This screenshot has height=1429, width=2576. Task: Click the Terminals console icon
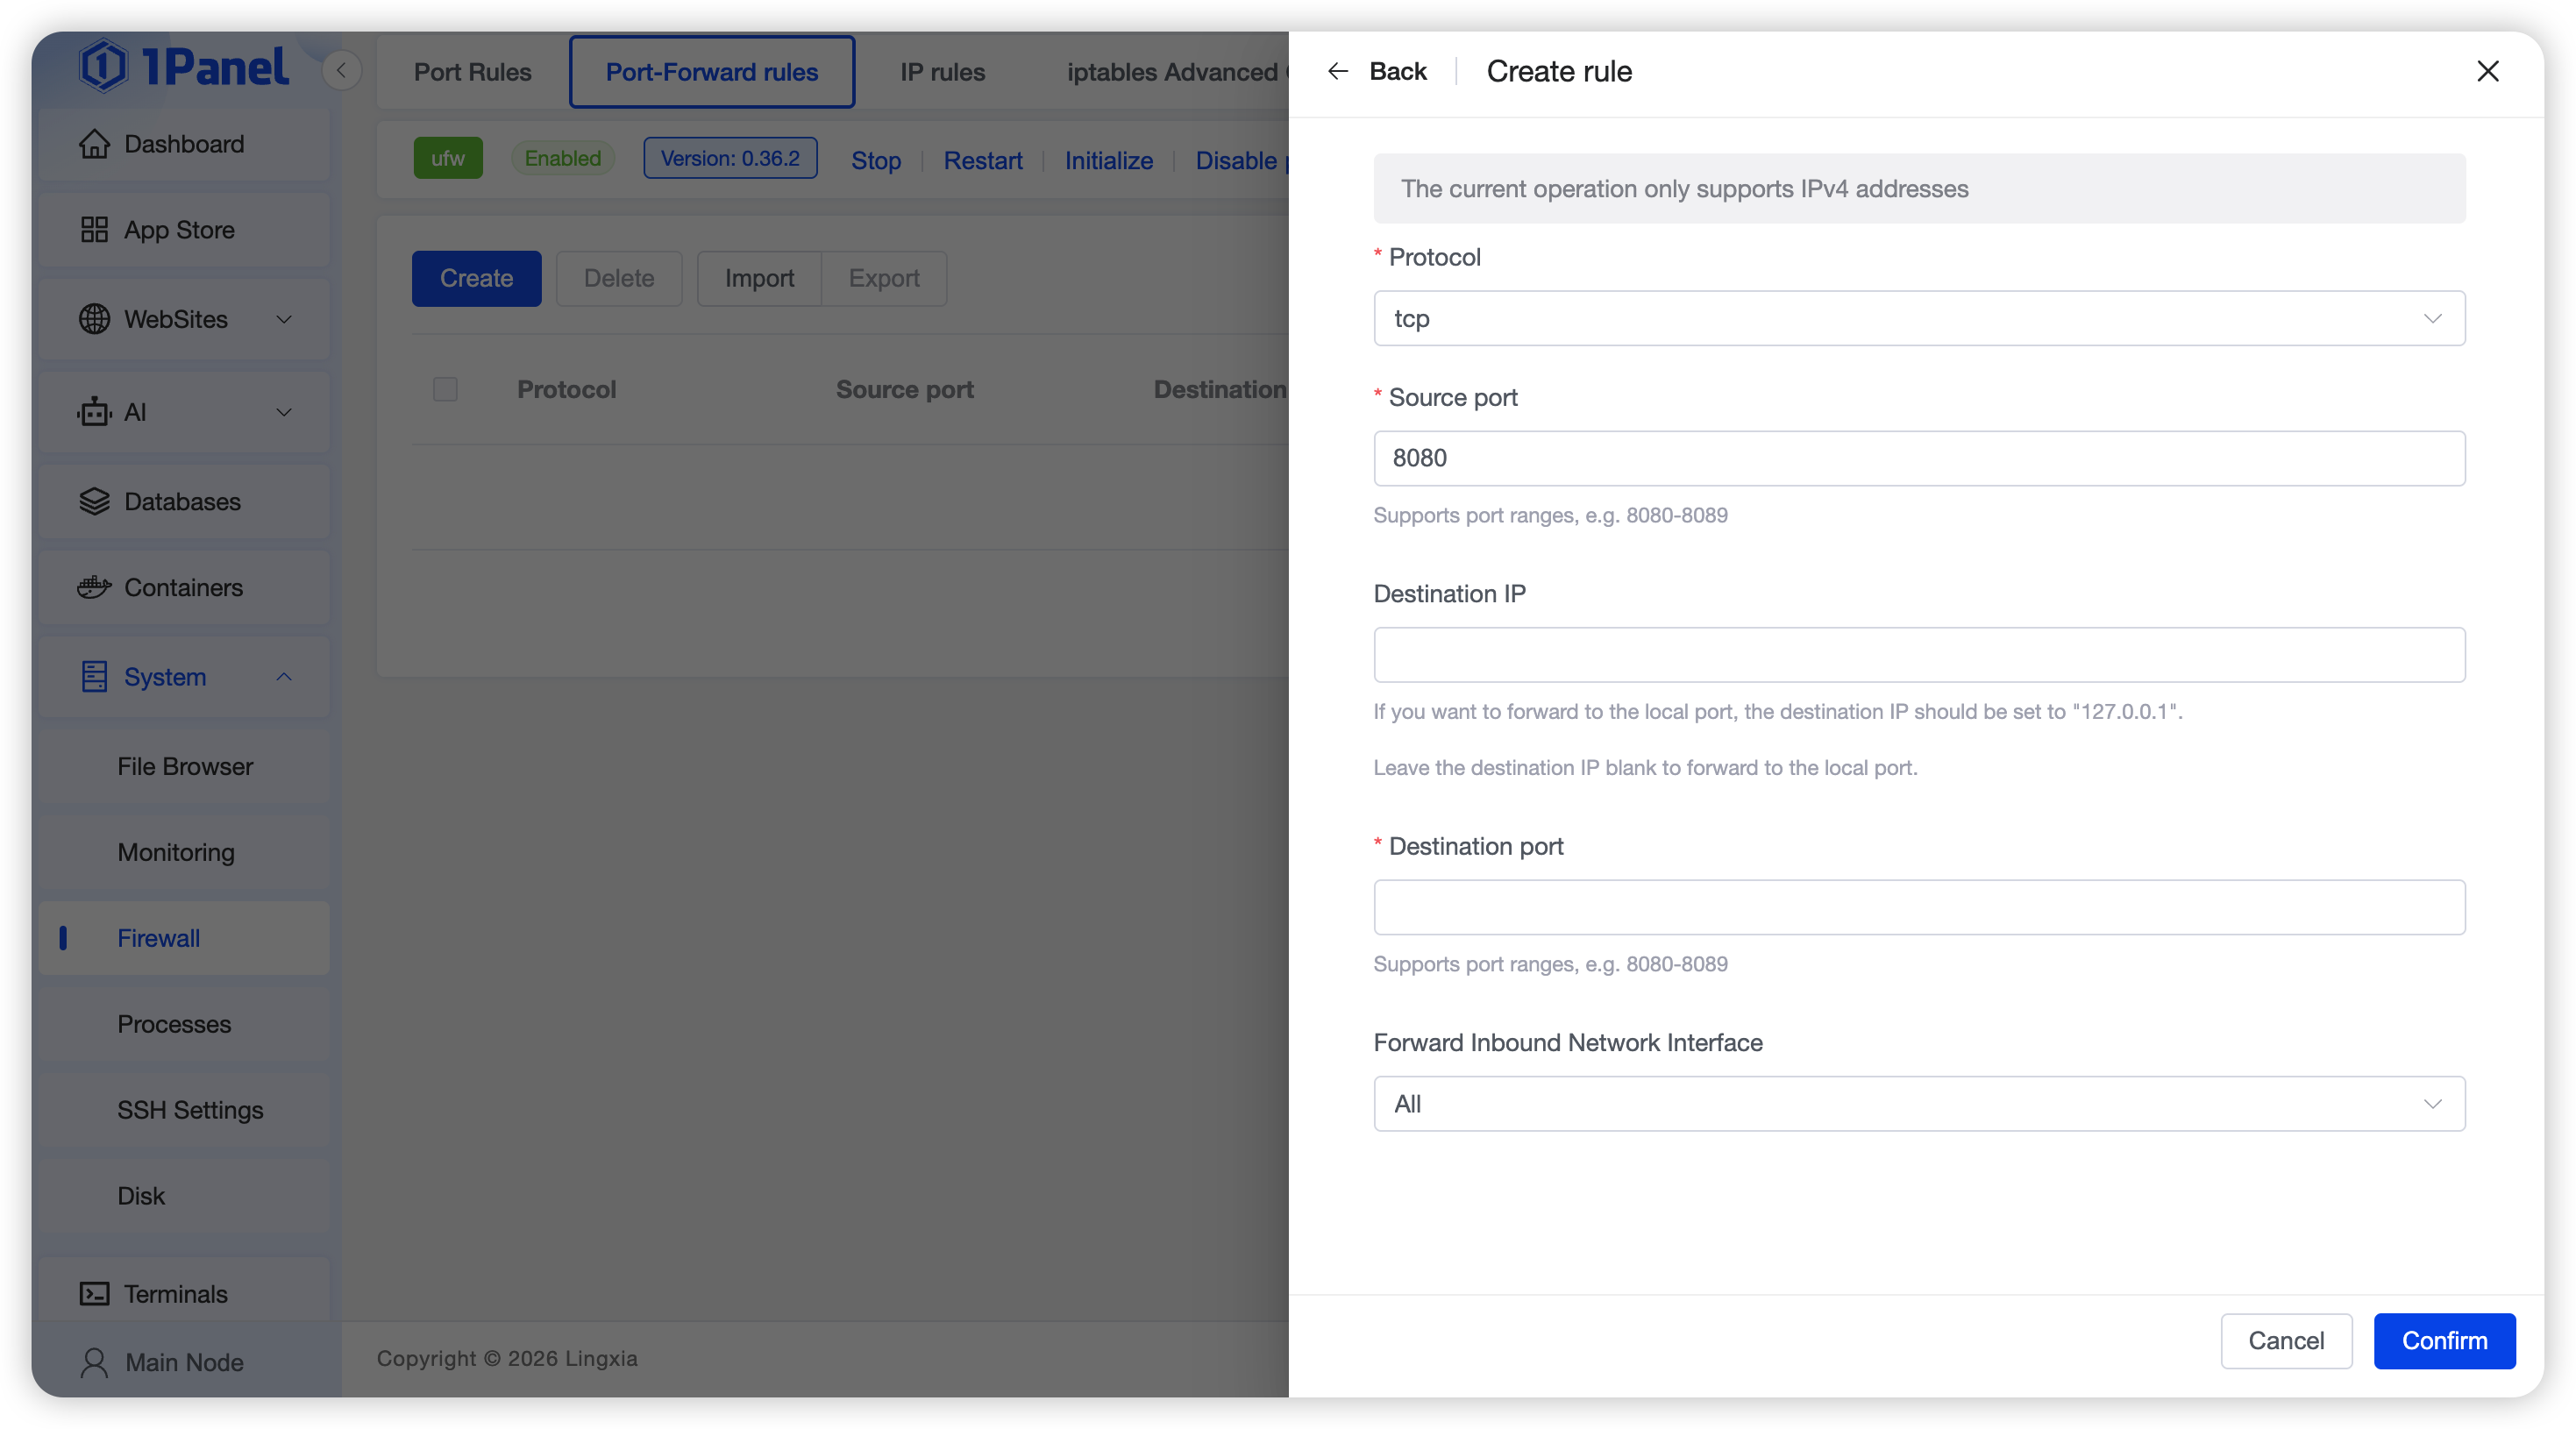click(94, 1293)
